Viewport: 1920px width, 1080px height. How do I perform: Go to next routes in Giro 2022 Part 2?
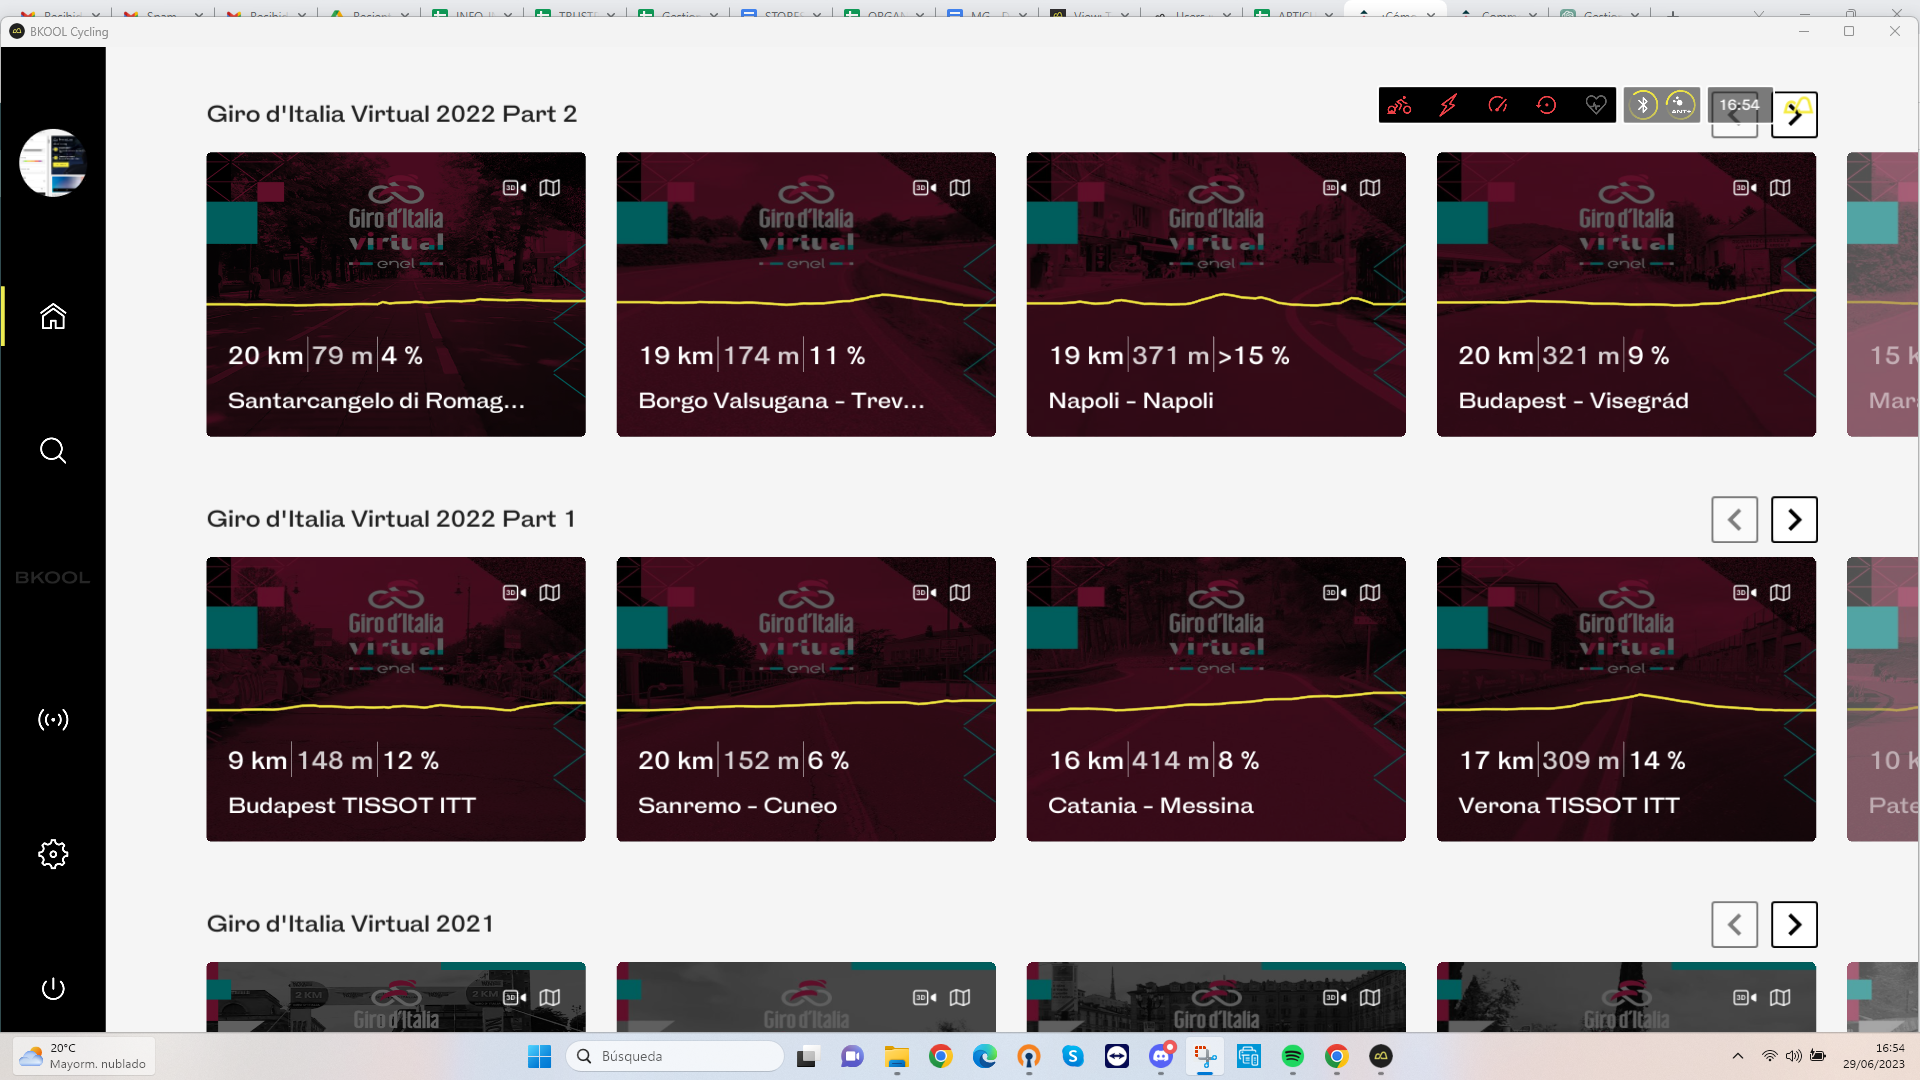point(1794,115)
